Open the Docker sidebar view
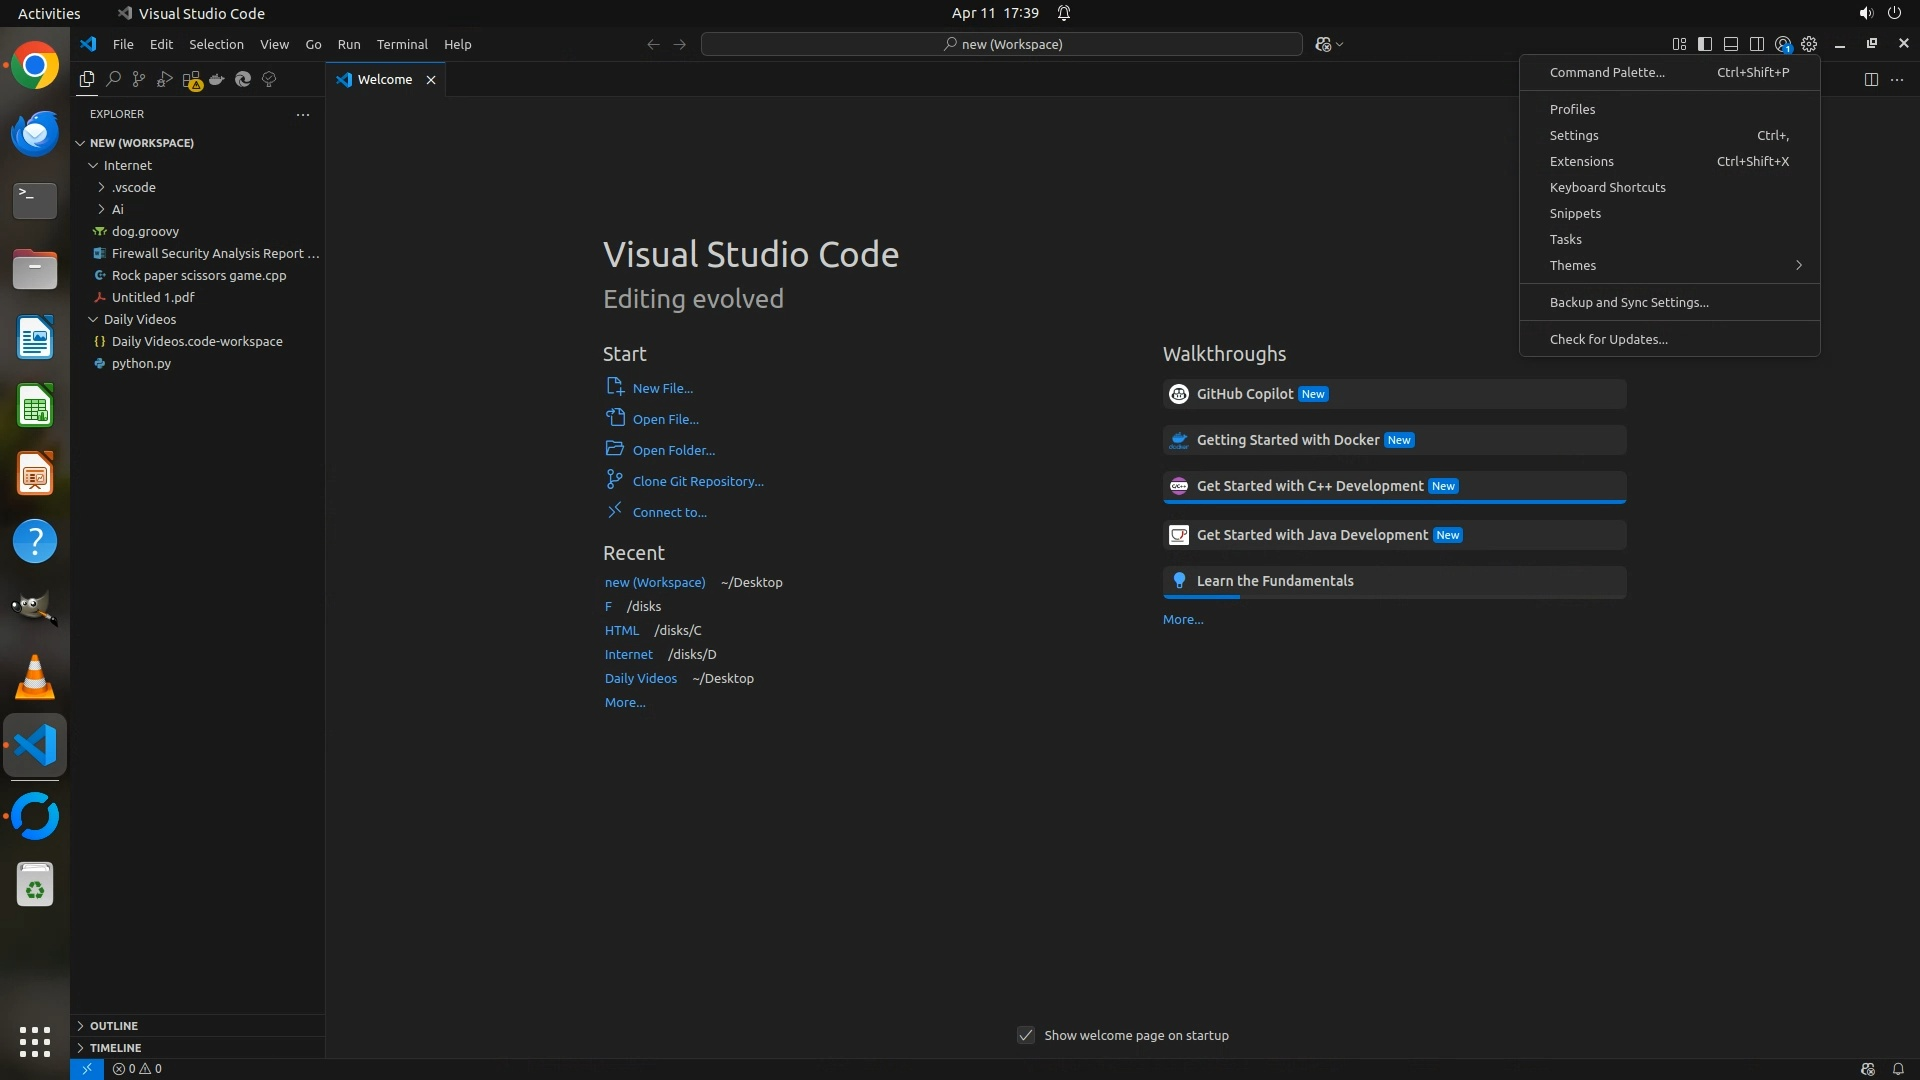1920x1080 pixels. click(x=217, y=79)
